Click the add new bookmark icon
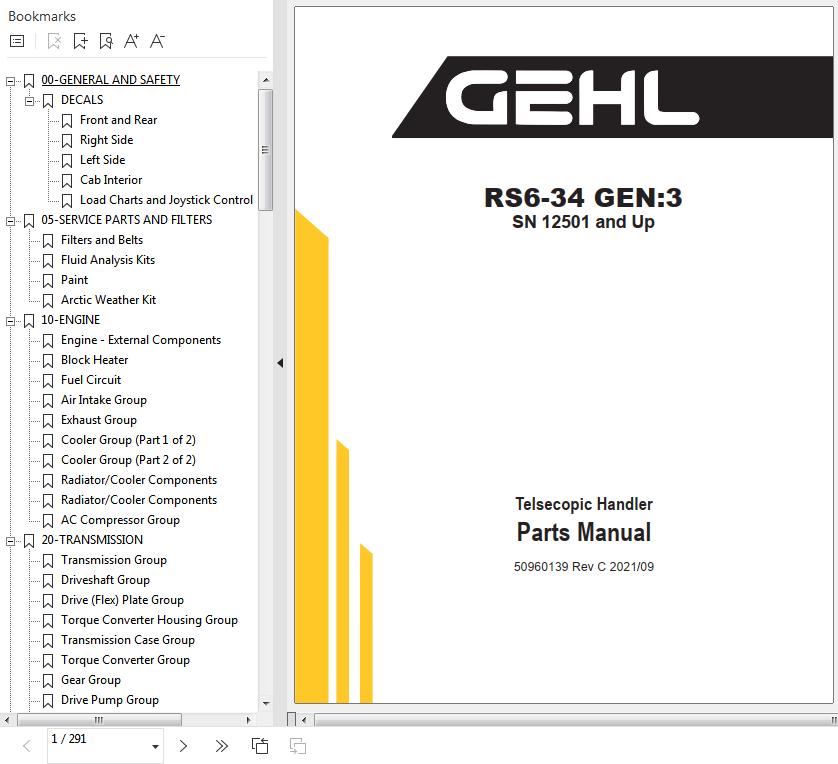 (80, 41)
